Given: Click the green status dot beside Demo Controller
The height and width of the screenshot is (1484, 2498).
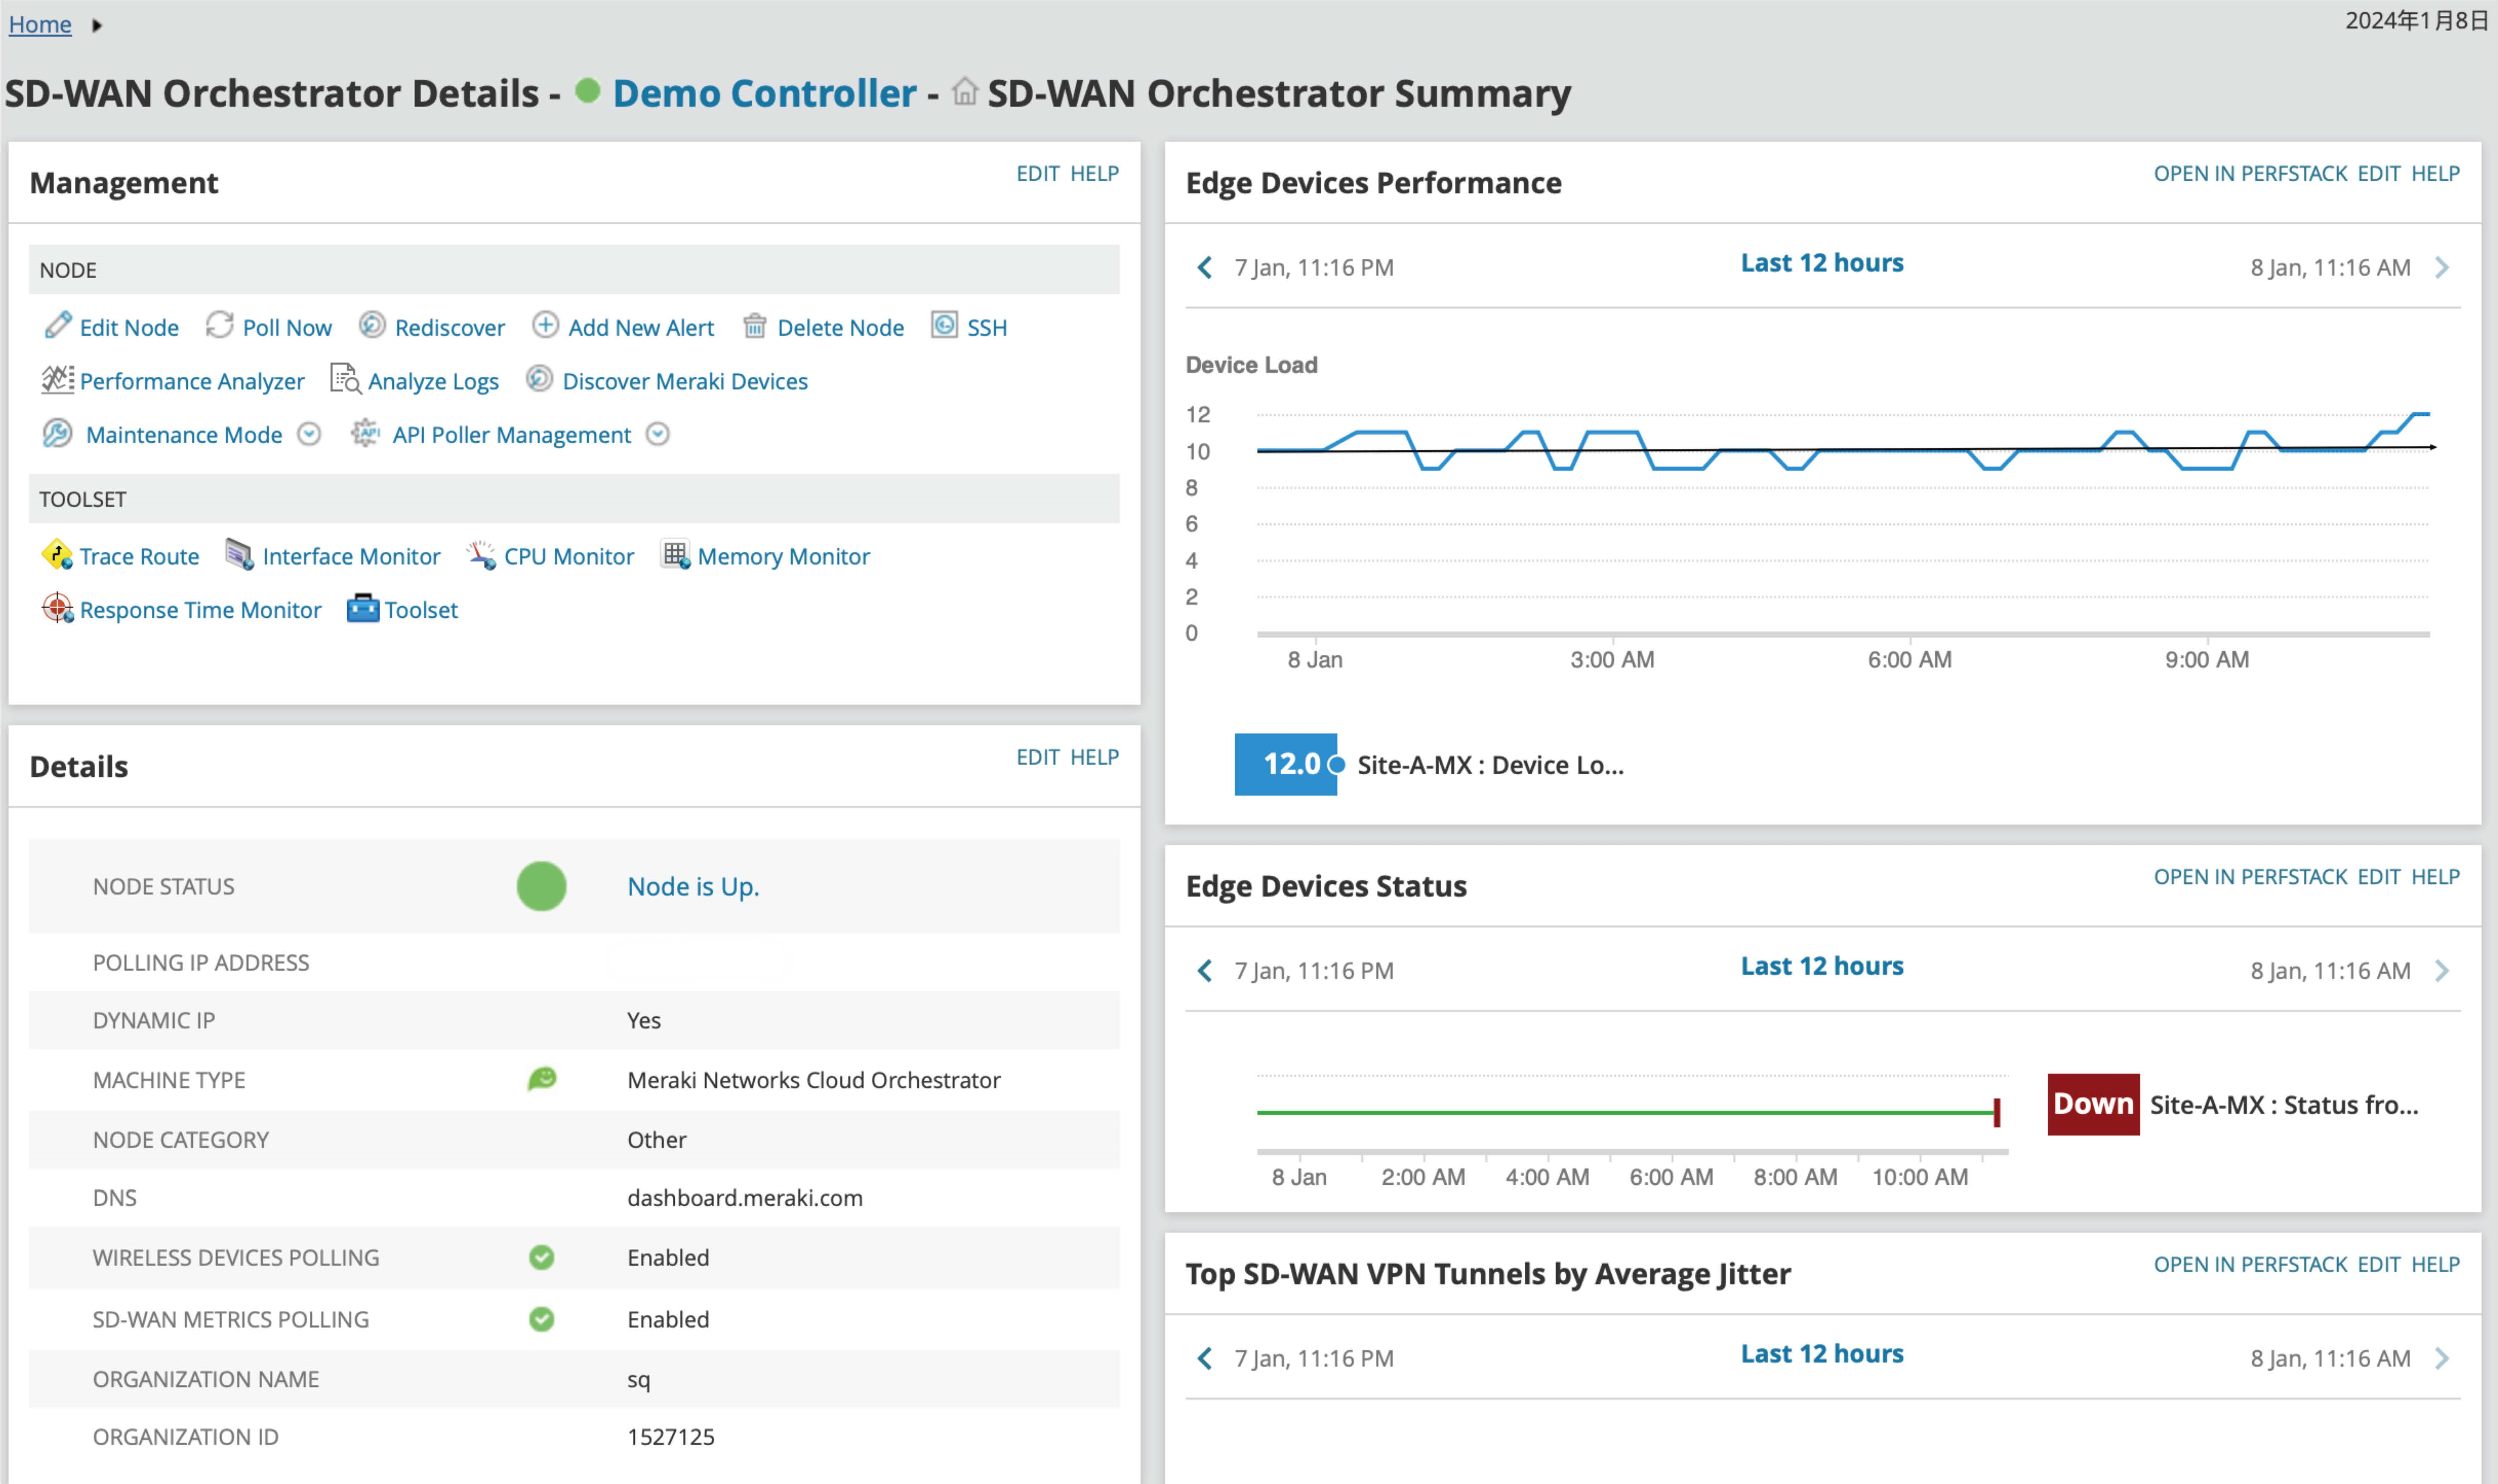Looking at the screenshot, I should coord(588,92).
